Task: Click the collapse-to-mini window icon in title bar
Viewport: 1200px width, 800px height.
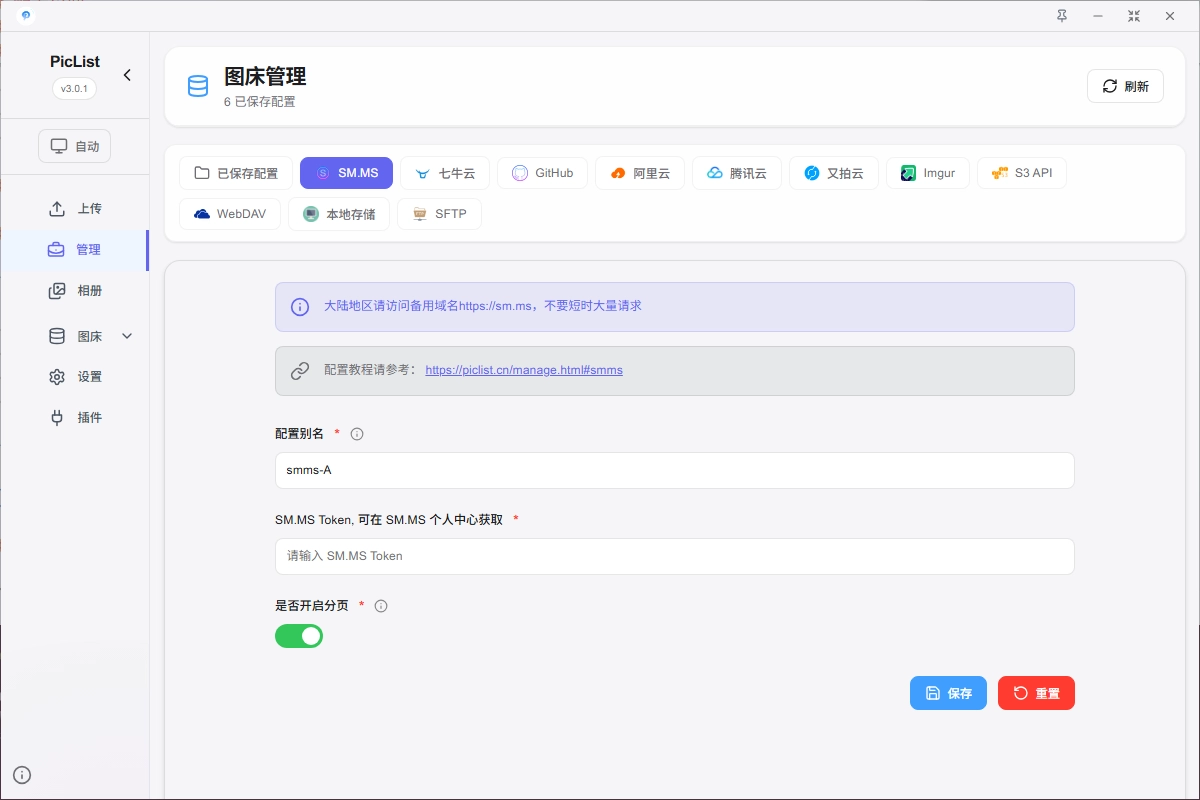Action: (x=1134, y=16)
